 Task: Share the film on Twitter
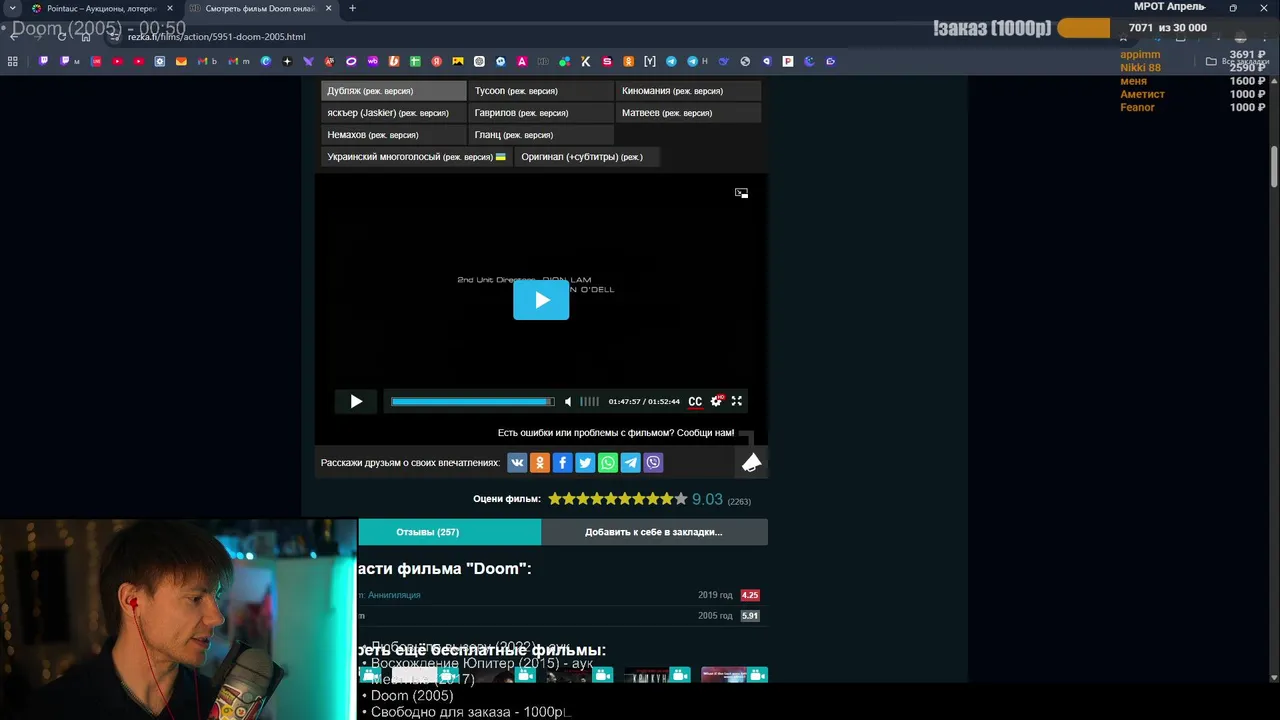click(x=585, y=462)
